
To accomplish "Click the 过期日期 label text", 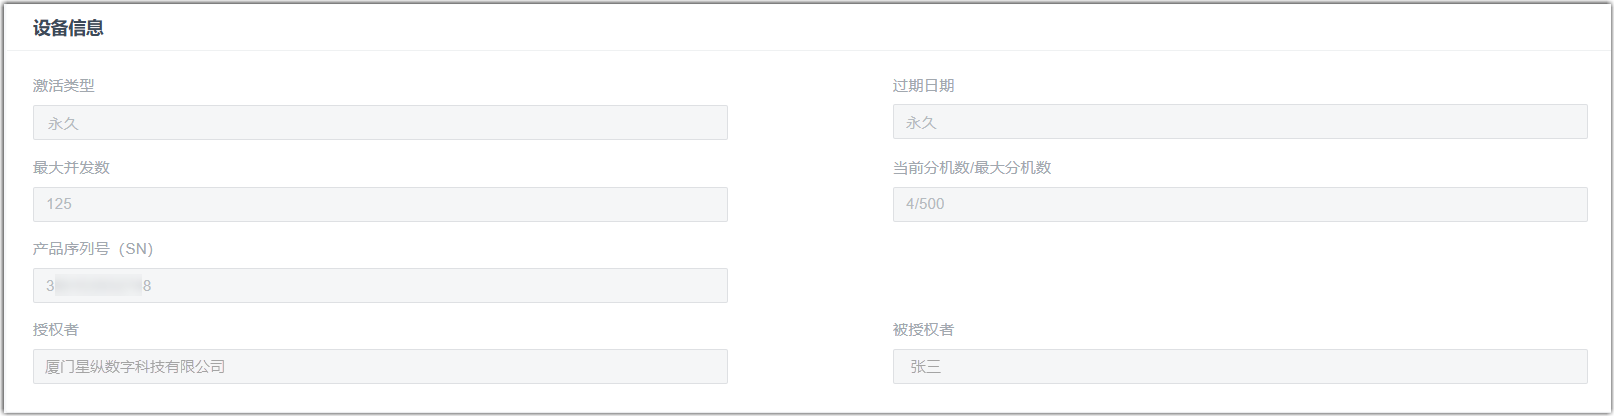I will 923,86.
